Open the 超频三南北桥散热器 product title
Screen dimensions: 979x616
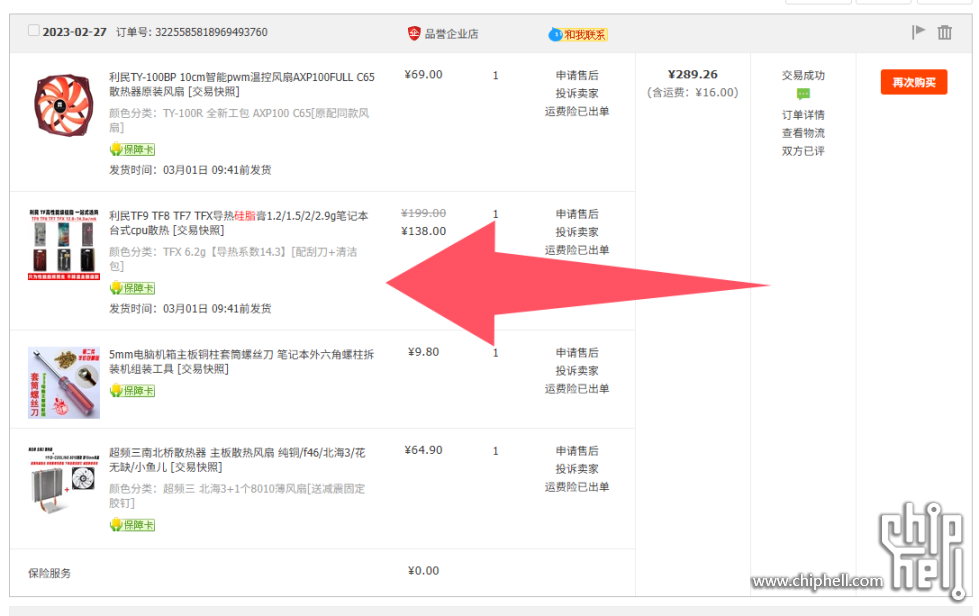(x=237, y=459)
